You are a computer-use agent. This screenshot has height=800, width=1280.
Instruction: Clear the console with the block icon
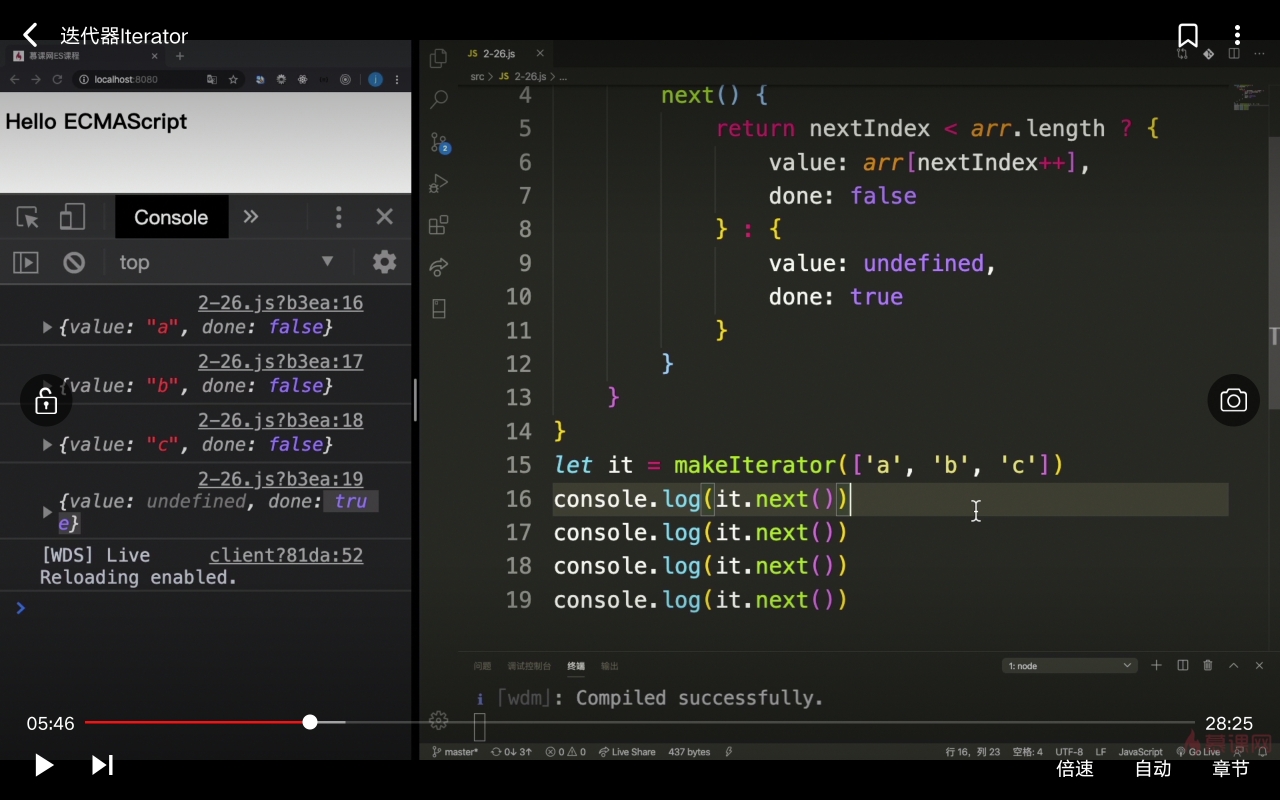click(74, 262)
